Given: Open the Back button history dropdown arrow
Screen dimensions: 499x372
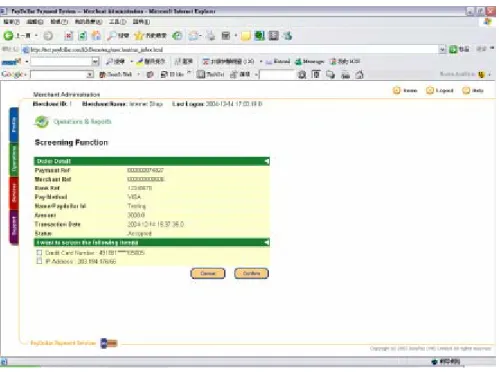Looking at the screenshot, I should (x=36, y=36).
